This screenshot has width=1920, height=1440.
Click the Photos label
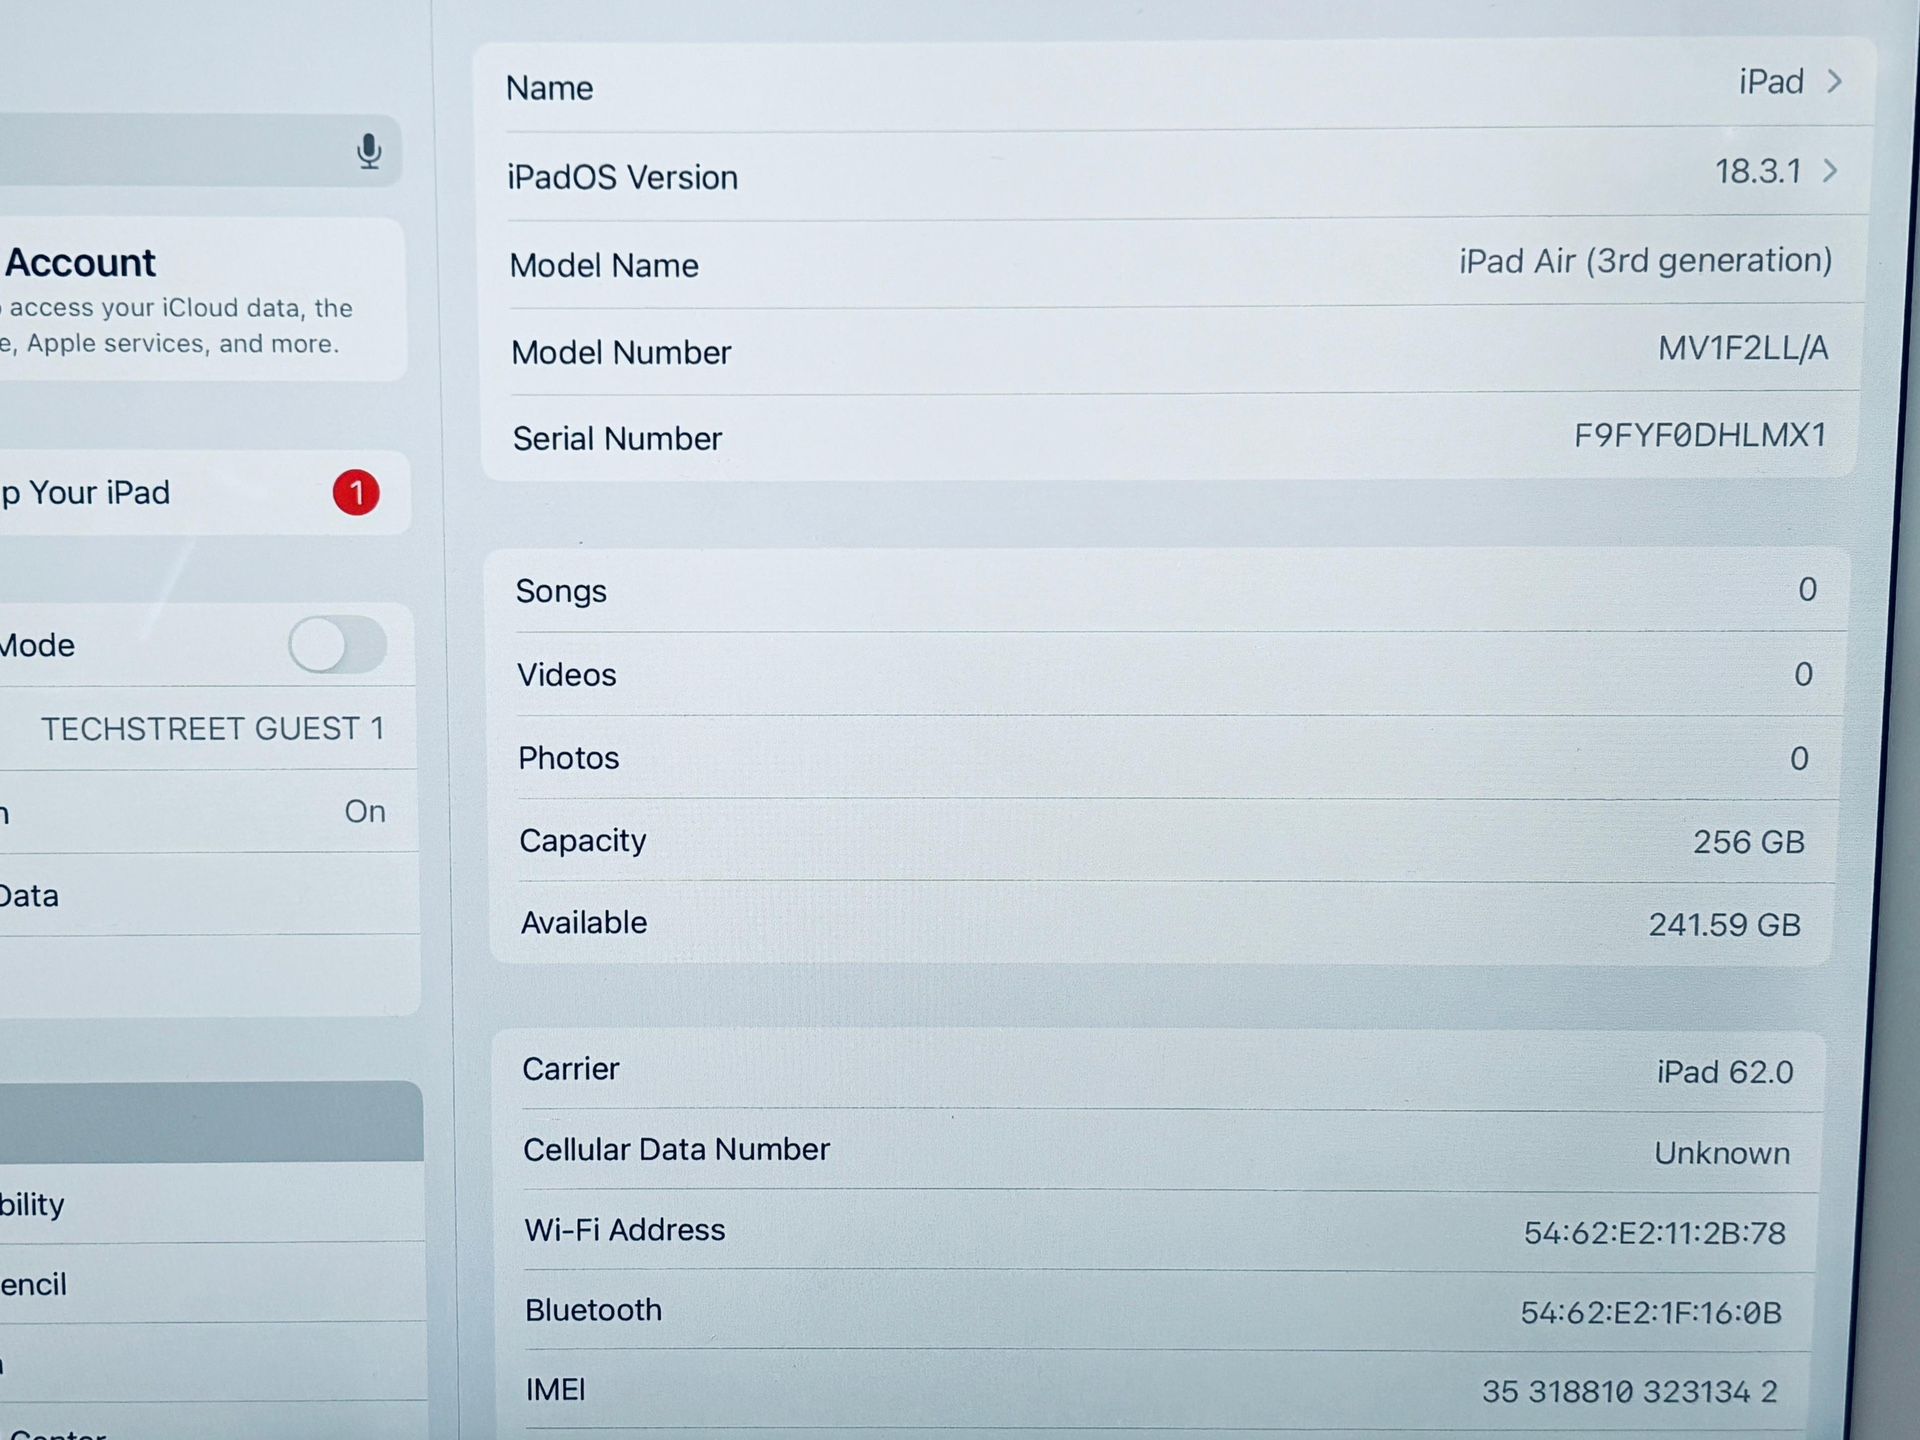pyautogui.click(x=568, y=758)
